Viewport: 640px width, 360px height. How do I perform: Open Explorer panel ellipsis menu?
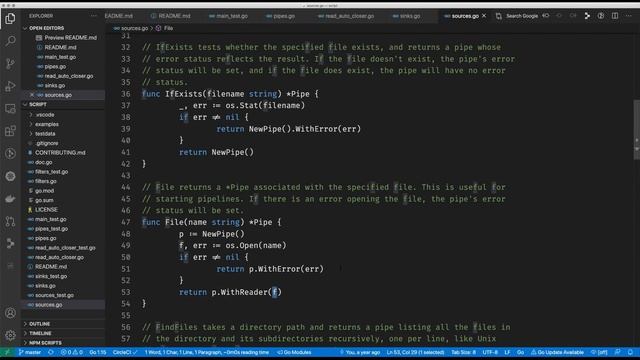pos(94,16)
